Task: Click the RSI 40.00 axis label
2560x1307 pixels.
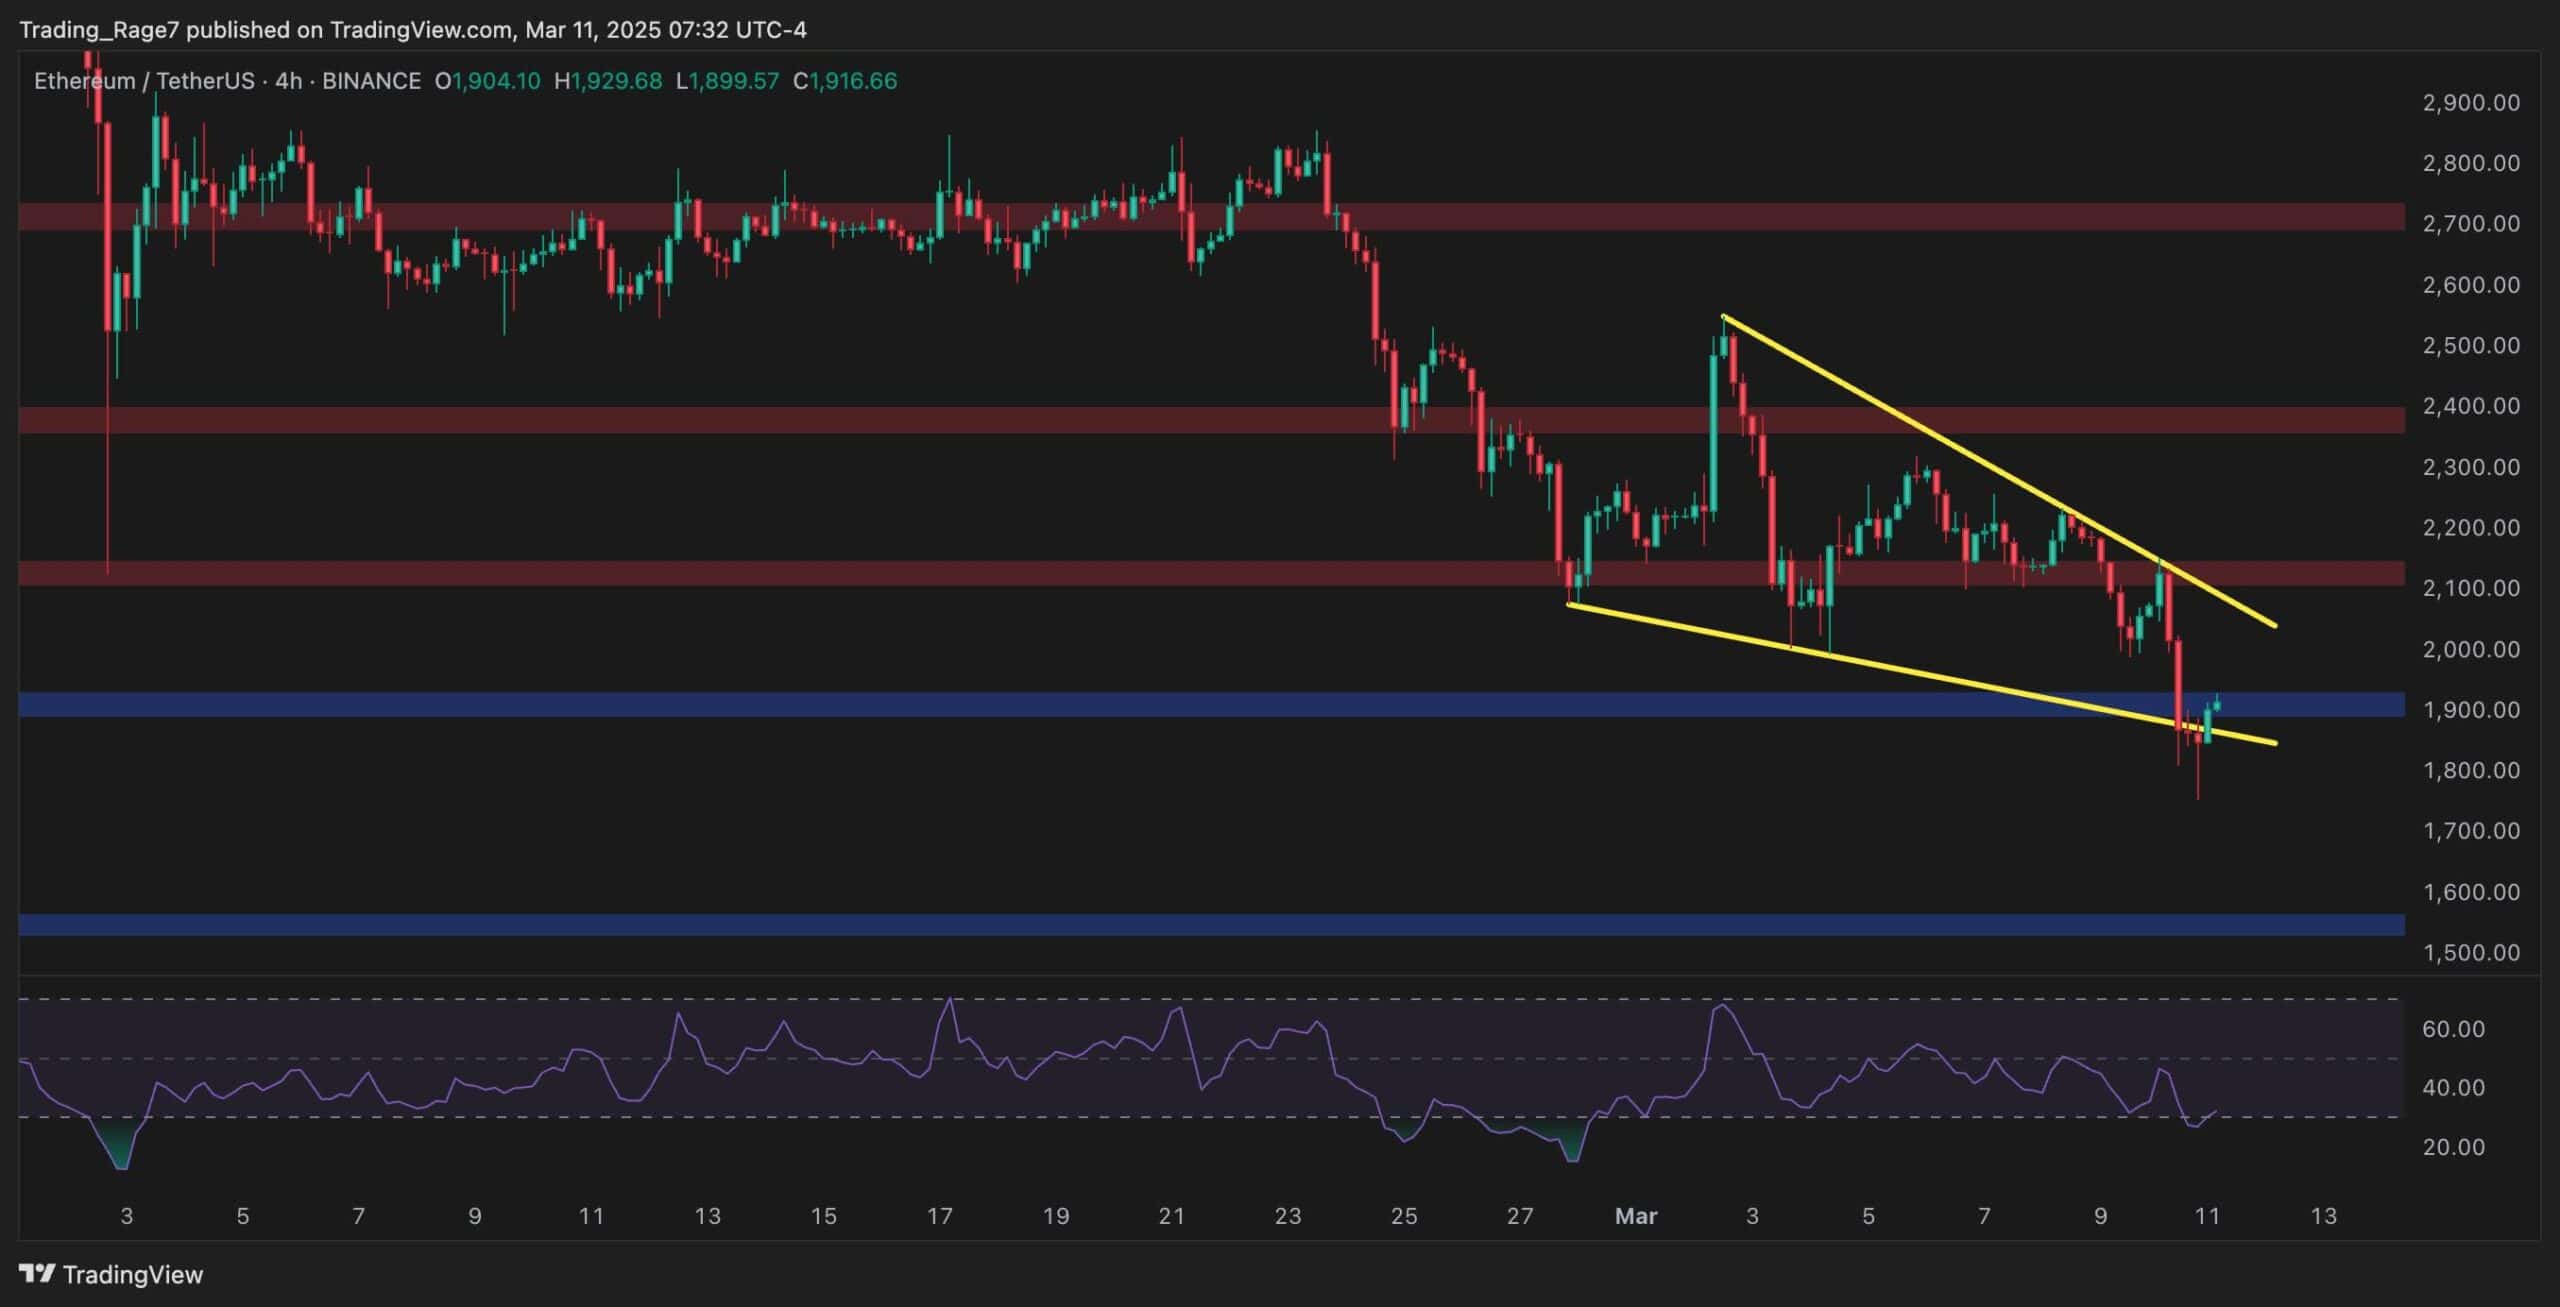Action: point(2454,1087)
